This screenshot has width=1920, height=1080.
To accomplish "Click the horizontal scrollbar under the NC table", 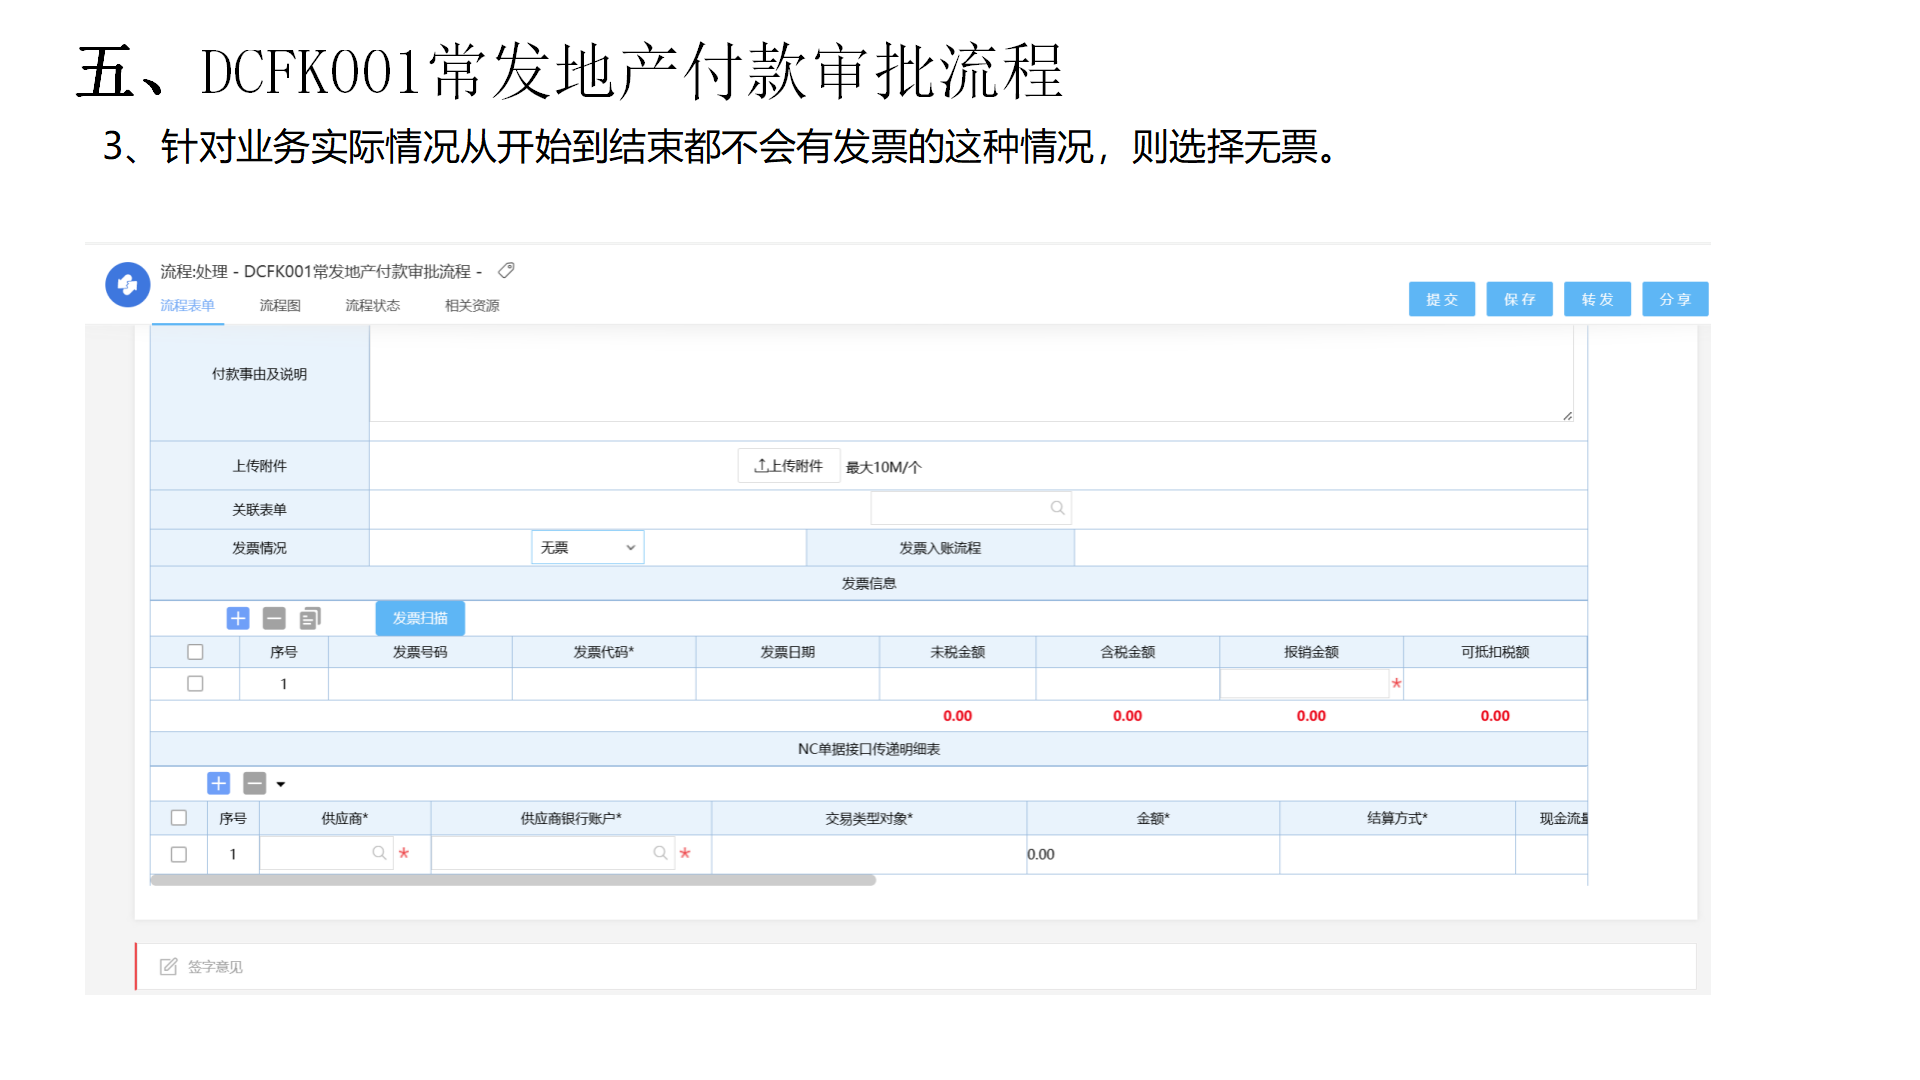I will click(x=512, y=881).
